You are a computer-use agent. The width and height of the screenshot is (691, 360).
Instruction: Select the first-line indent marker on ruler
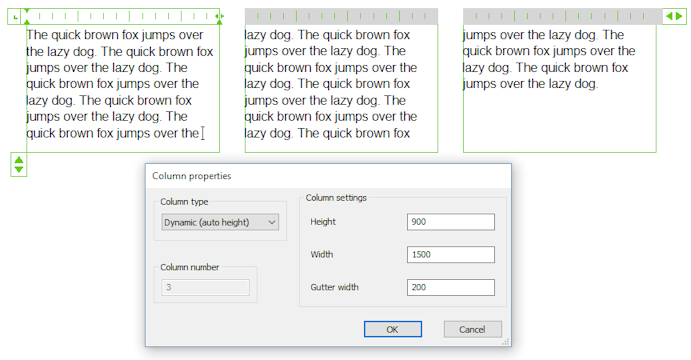click(x=27, y=11)
